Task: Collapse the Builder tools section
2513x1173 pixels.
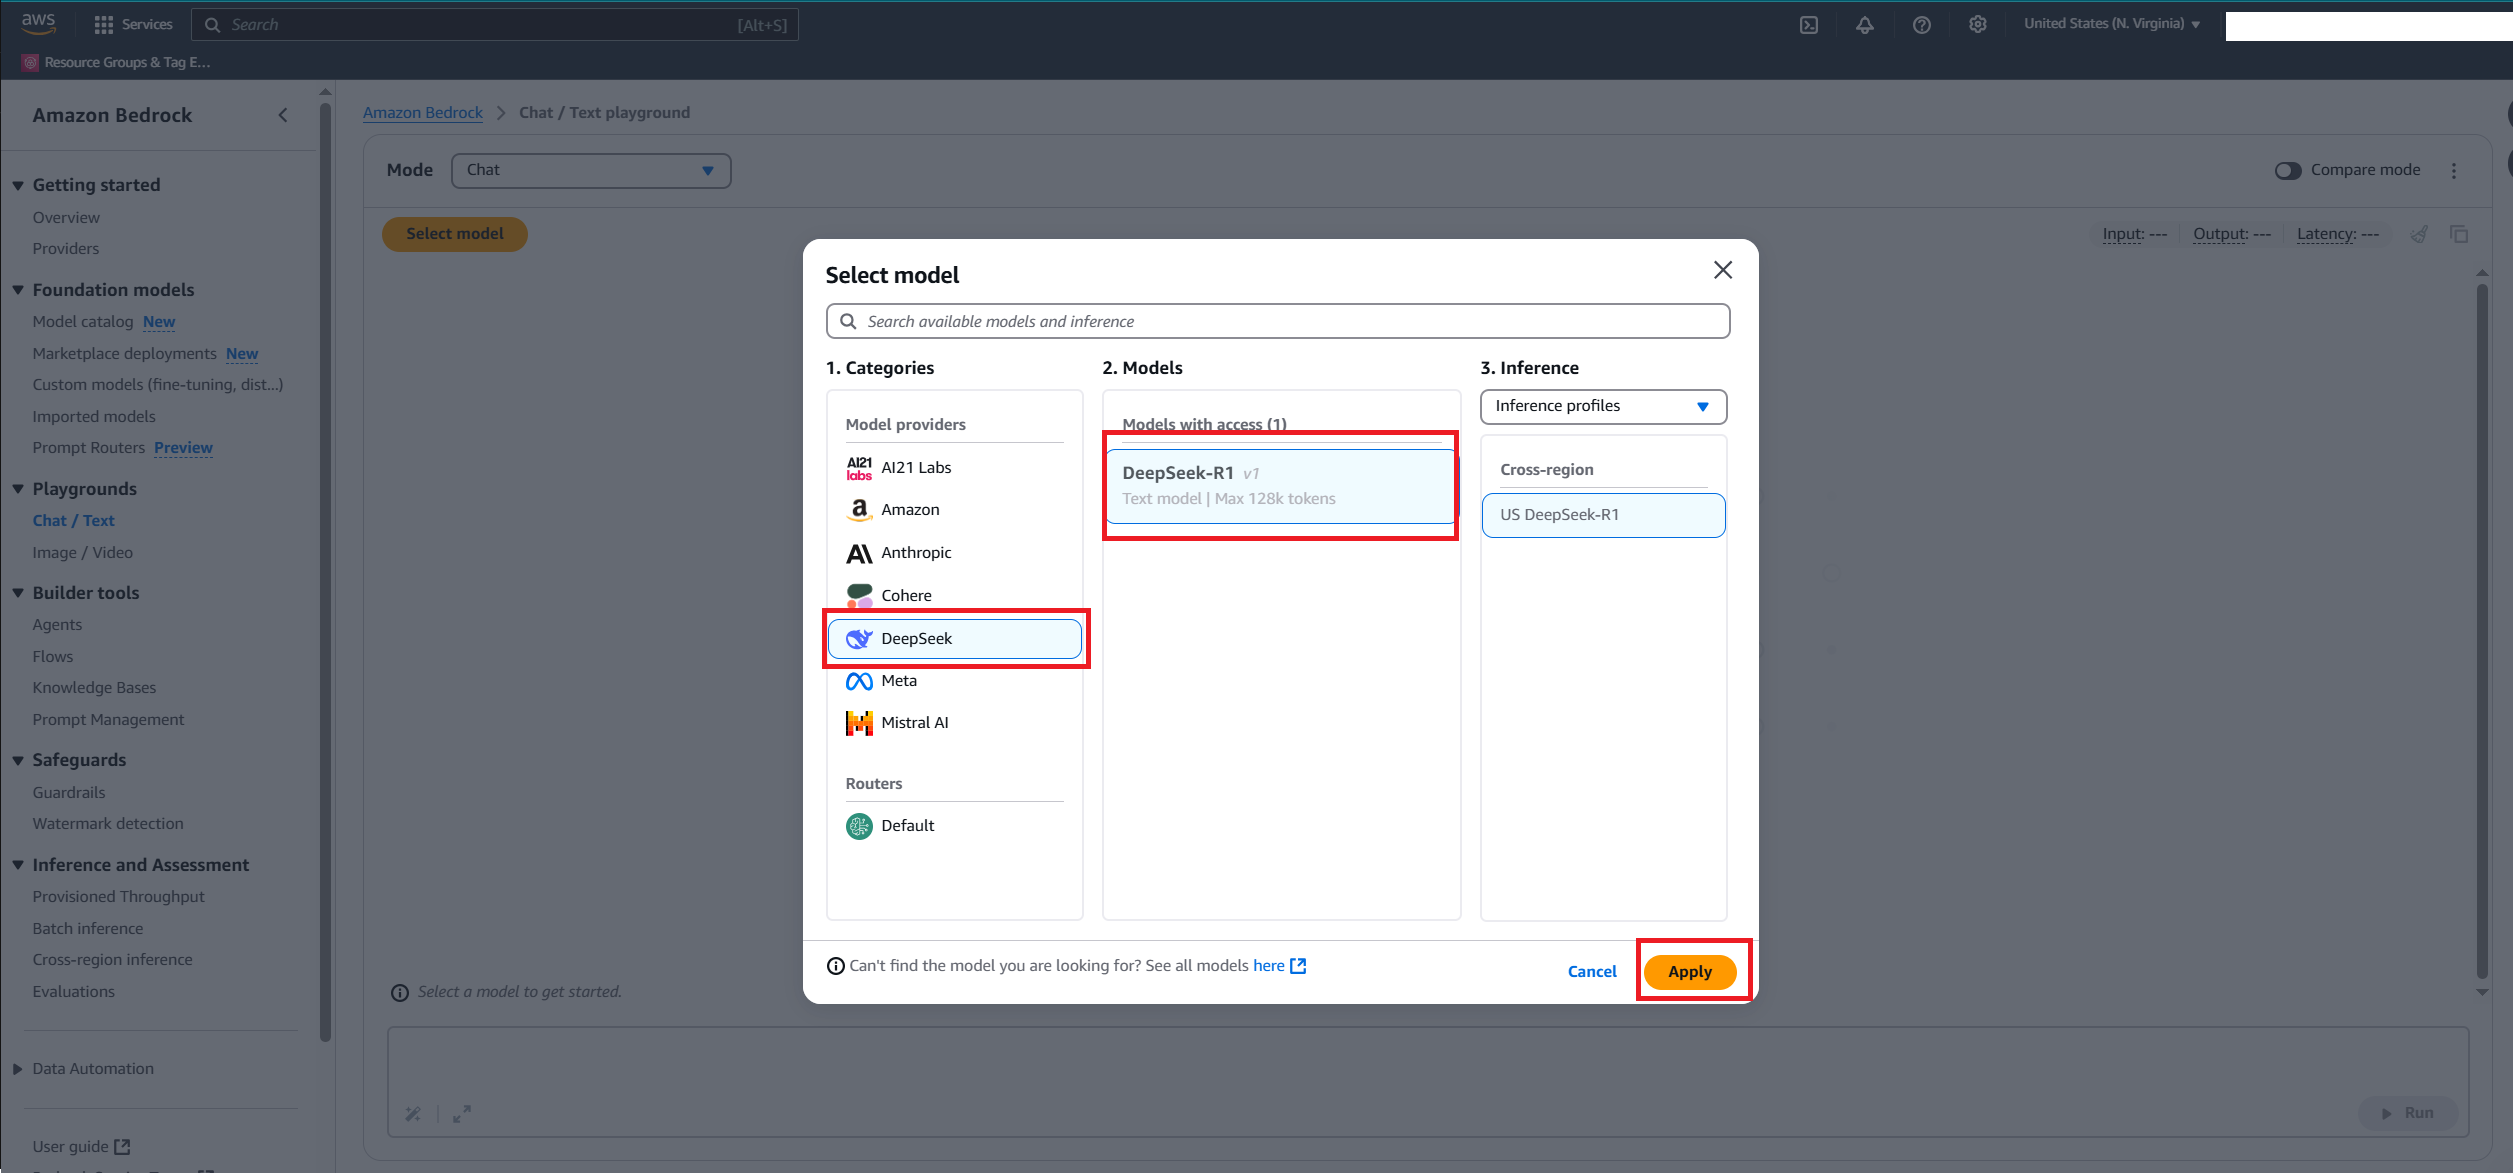Action: pyautogui.click(x=18, y=593)
